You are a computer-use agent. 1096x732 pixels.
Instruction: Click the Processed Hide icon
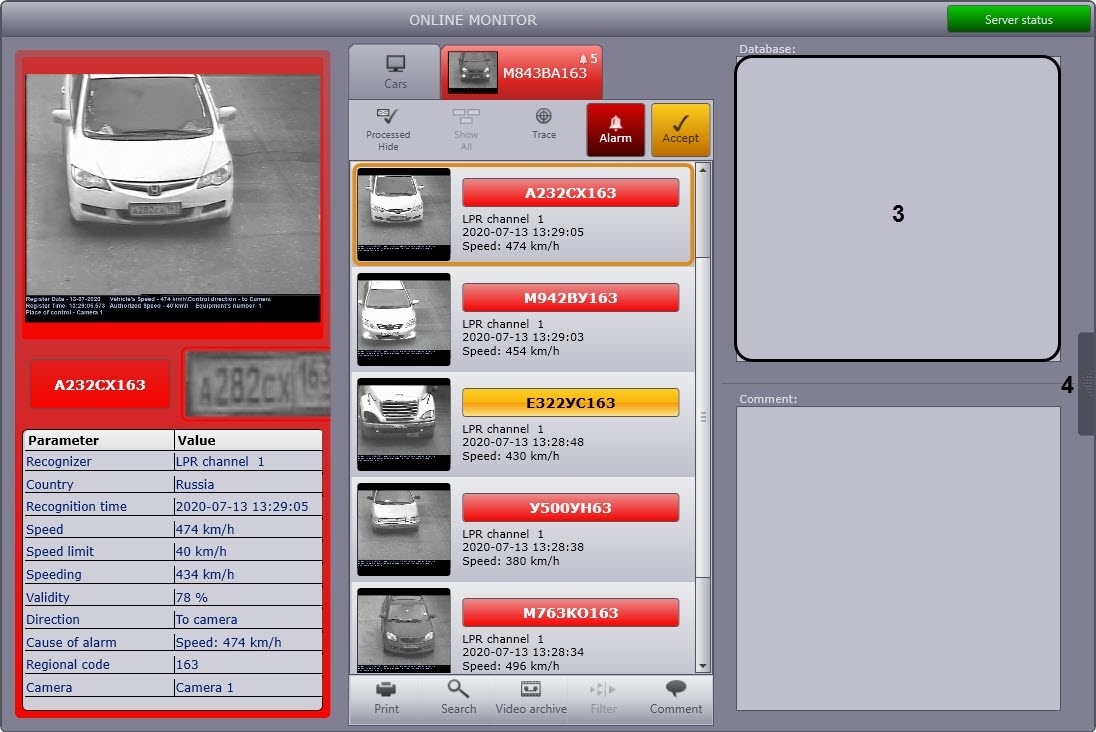388,129
